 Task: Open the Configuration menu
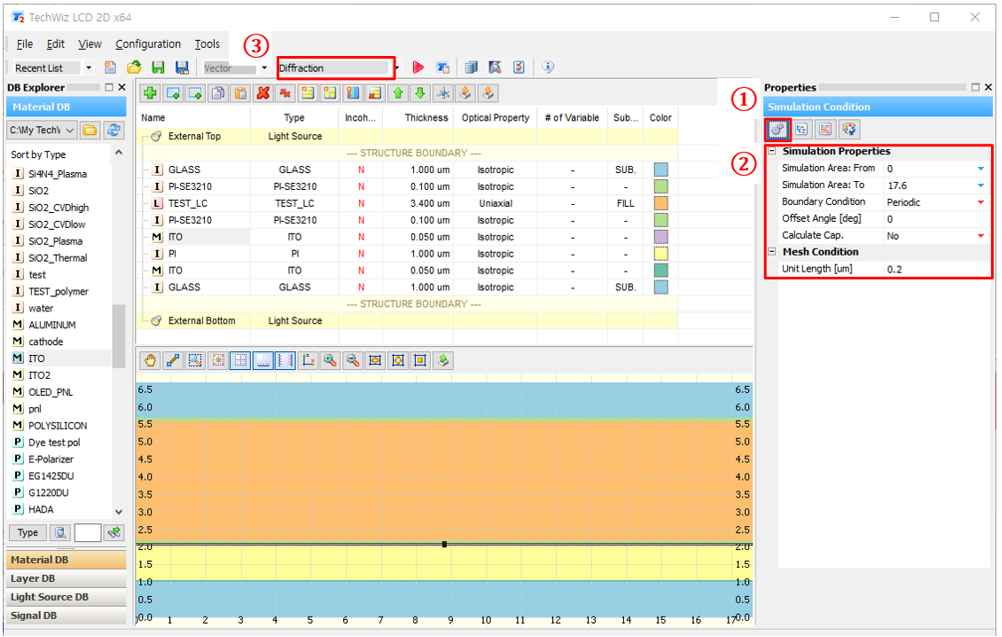tap(148, 44)
